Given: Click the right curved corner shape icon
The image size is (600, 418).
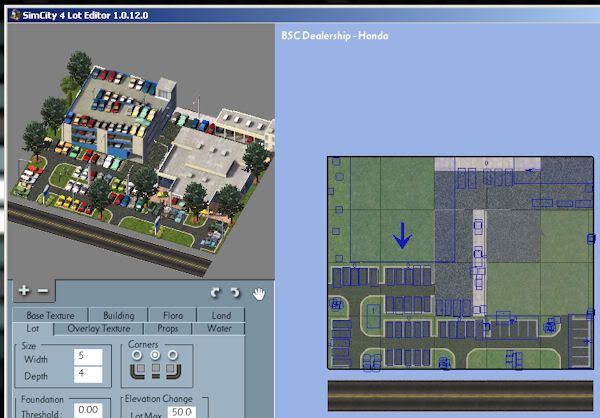Looking at the screenshot, I should pos(173,371).
